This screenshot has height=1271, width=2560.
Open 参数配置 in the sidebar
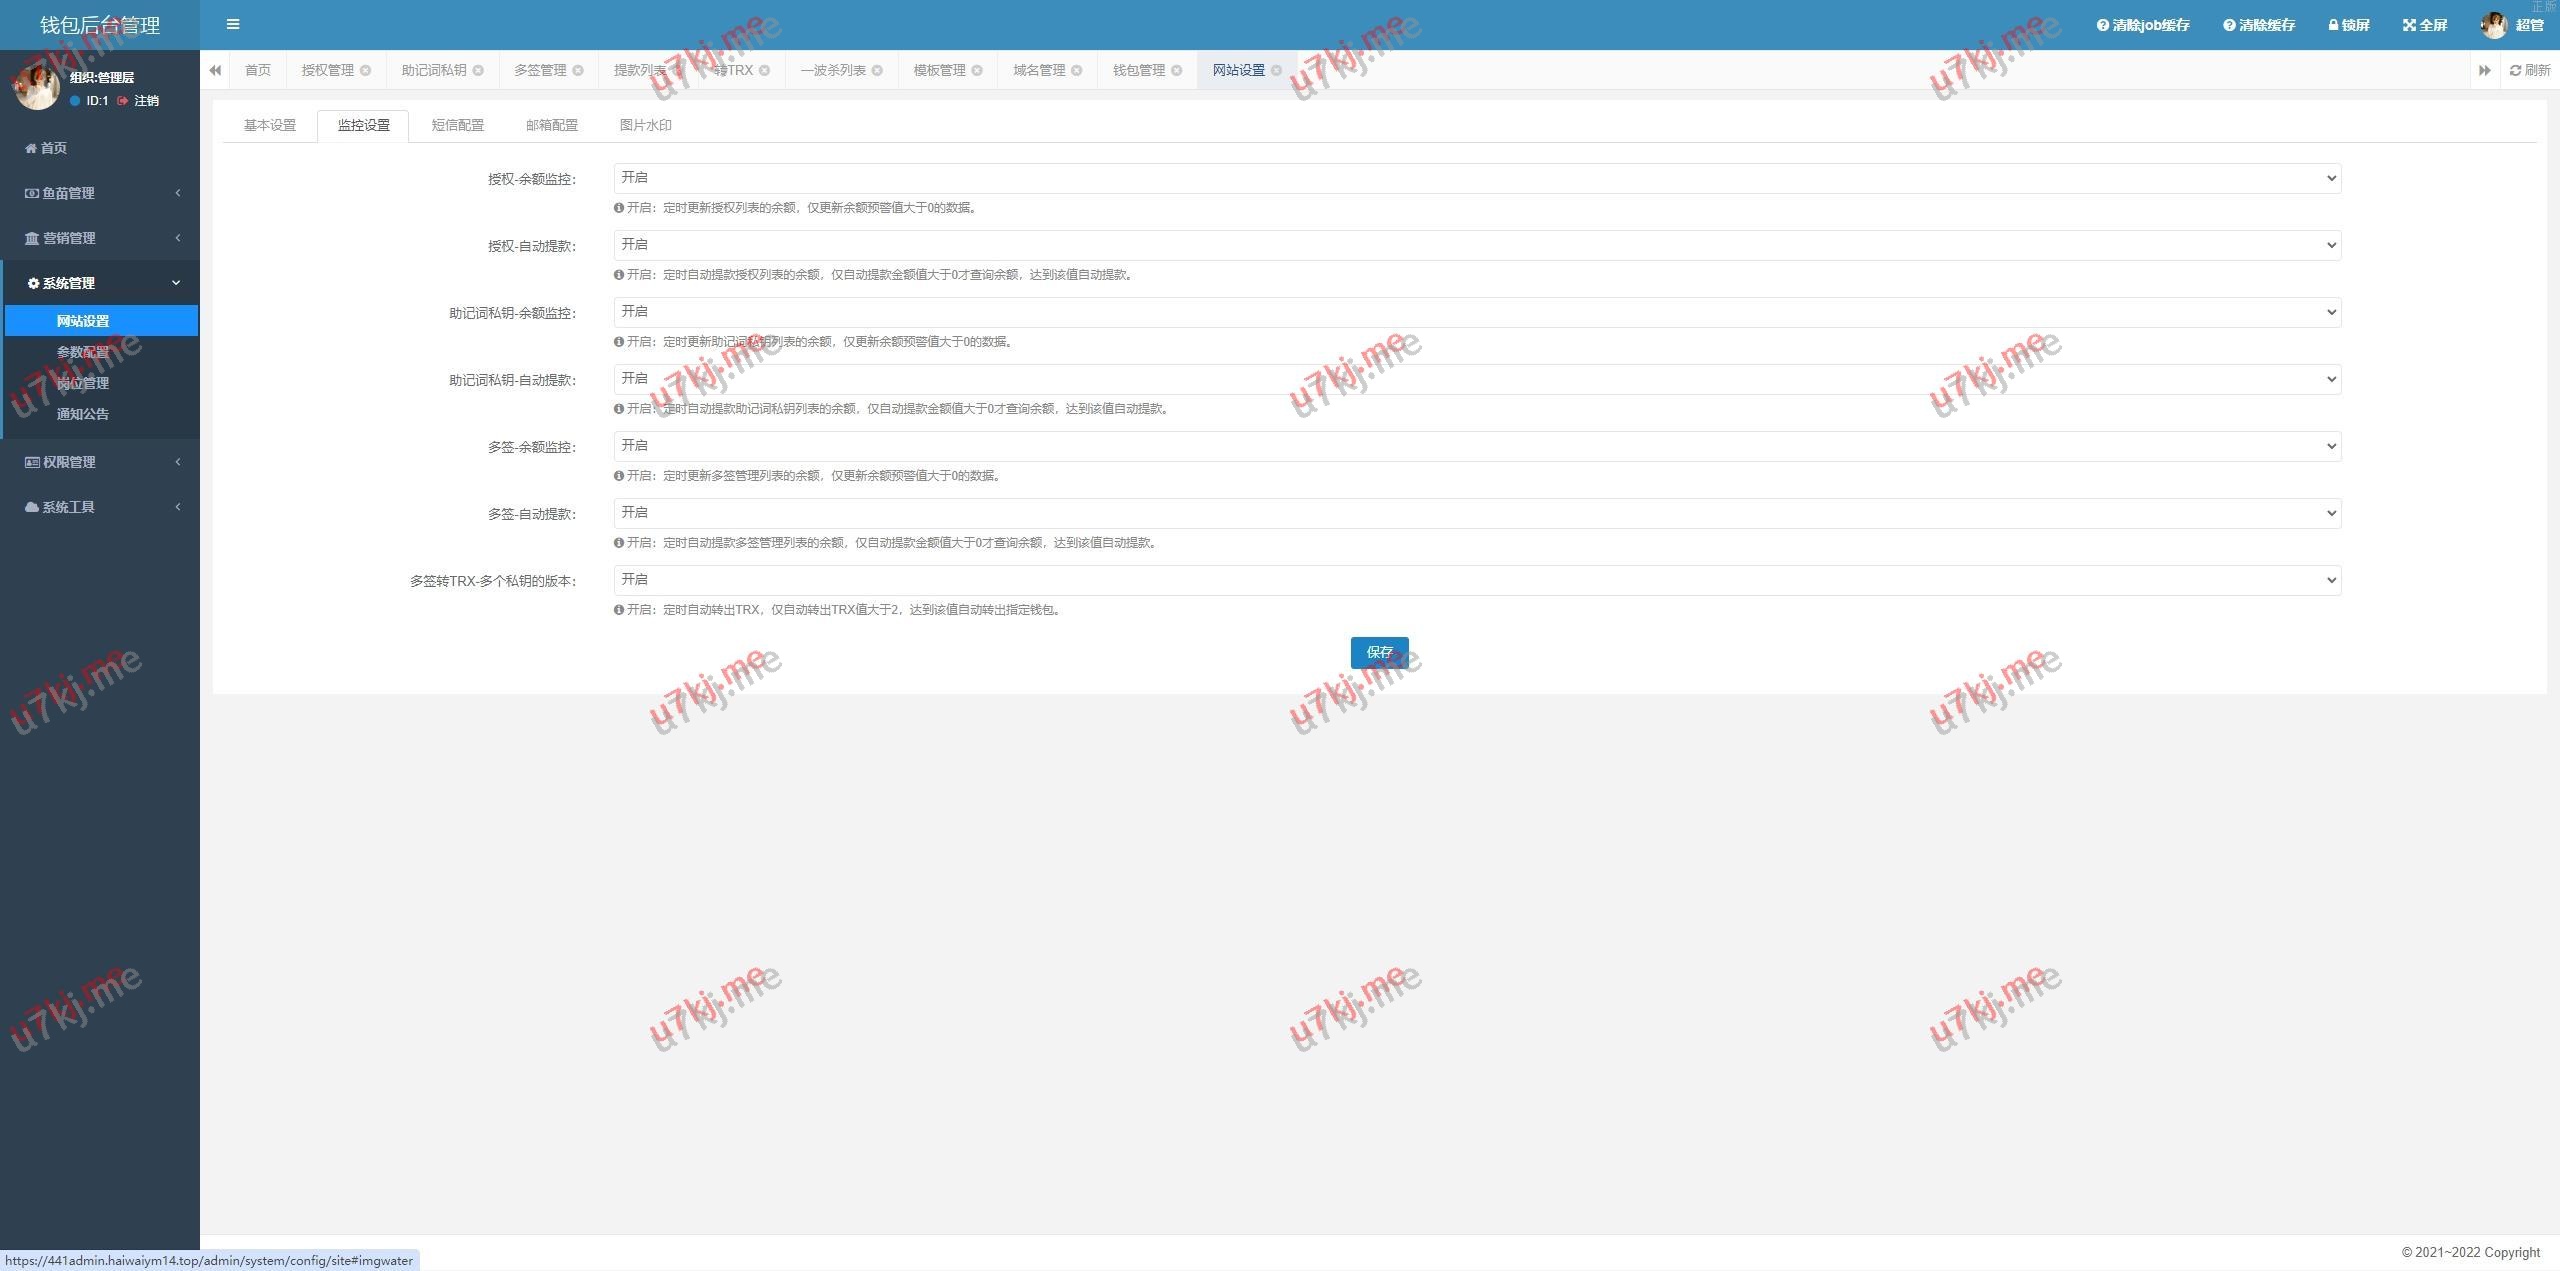click(83, 352)
